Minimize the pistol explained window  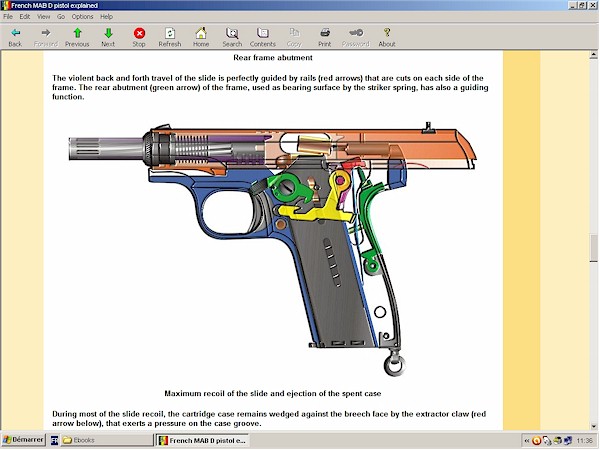pyautogui.click(x=573, y=5)
